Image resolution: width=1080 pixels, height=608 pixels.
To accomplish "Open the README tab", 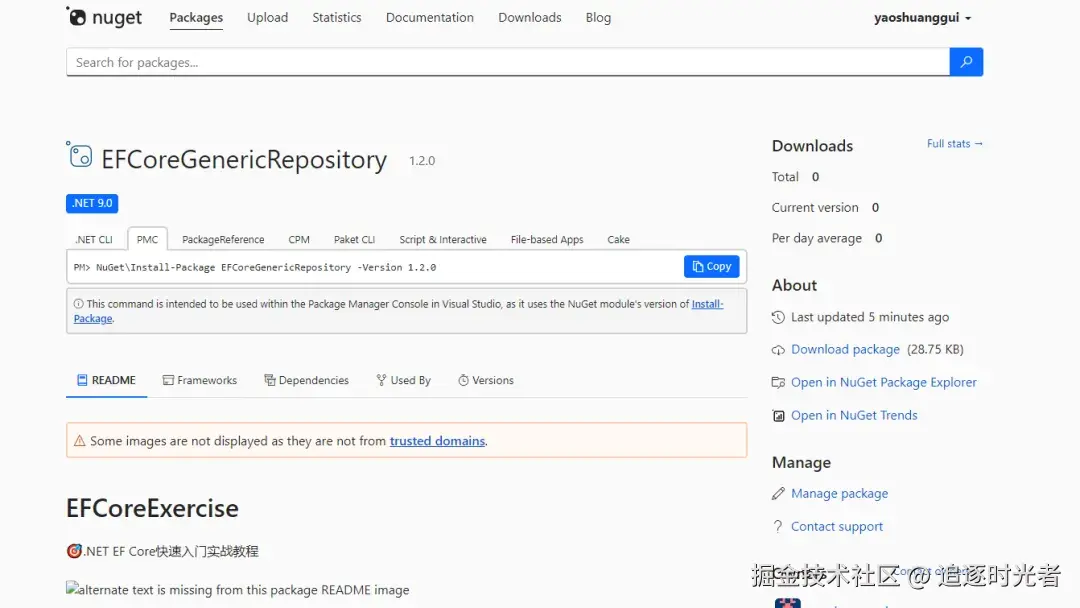I will click(x=106, y=380).
